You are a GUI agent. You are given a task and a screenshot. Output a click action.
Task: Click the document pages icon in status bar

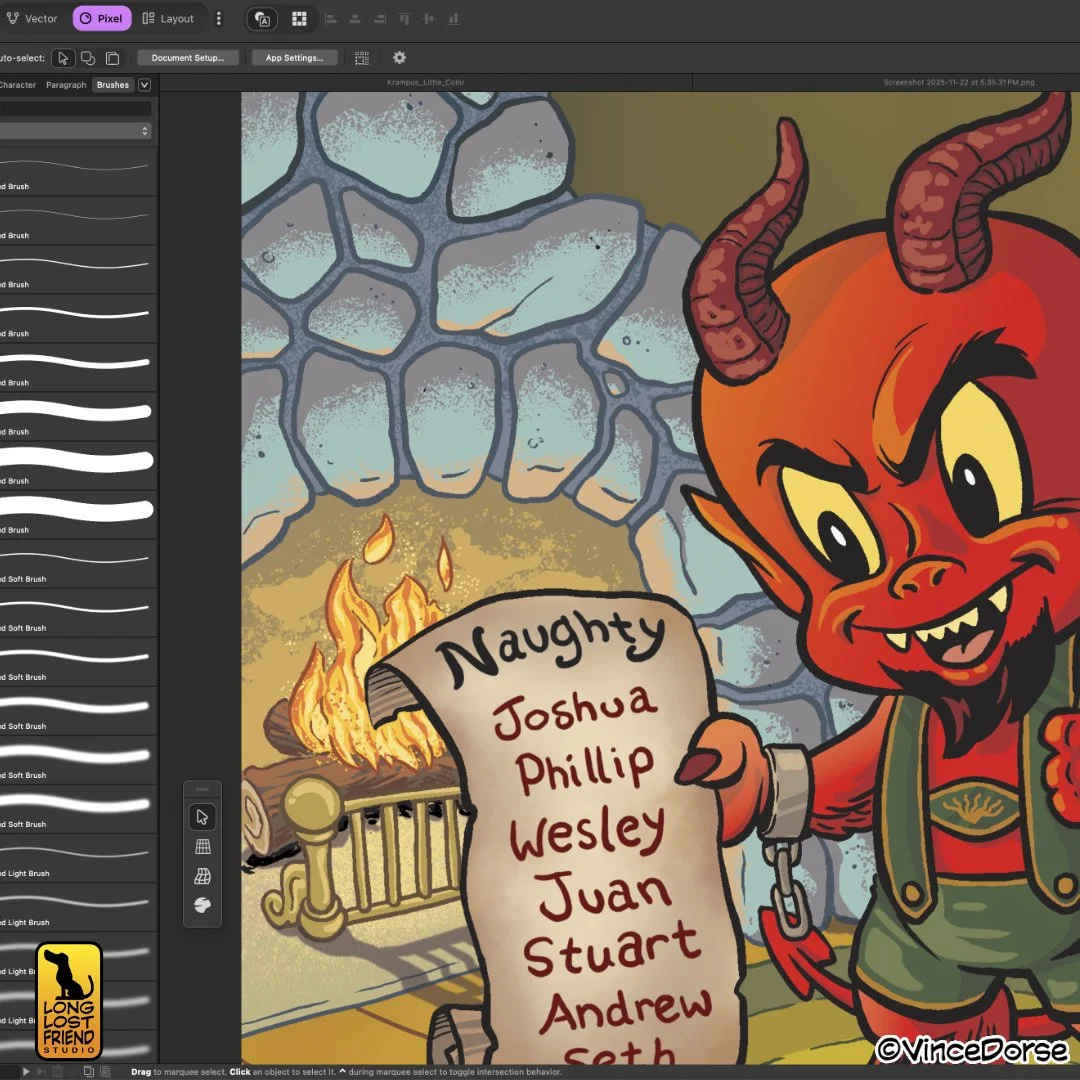[89, 1072]
